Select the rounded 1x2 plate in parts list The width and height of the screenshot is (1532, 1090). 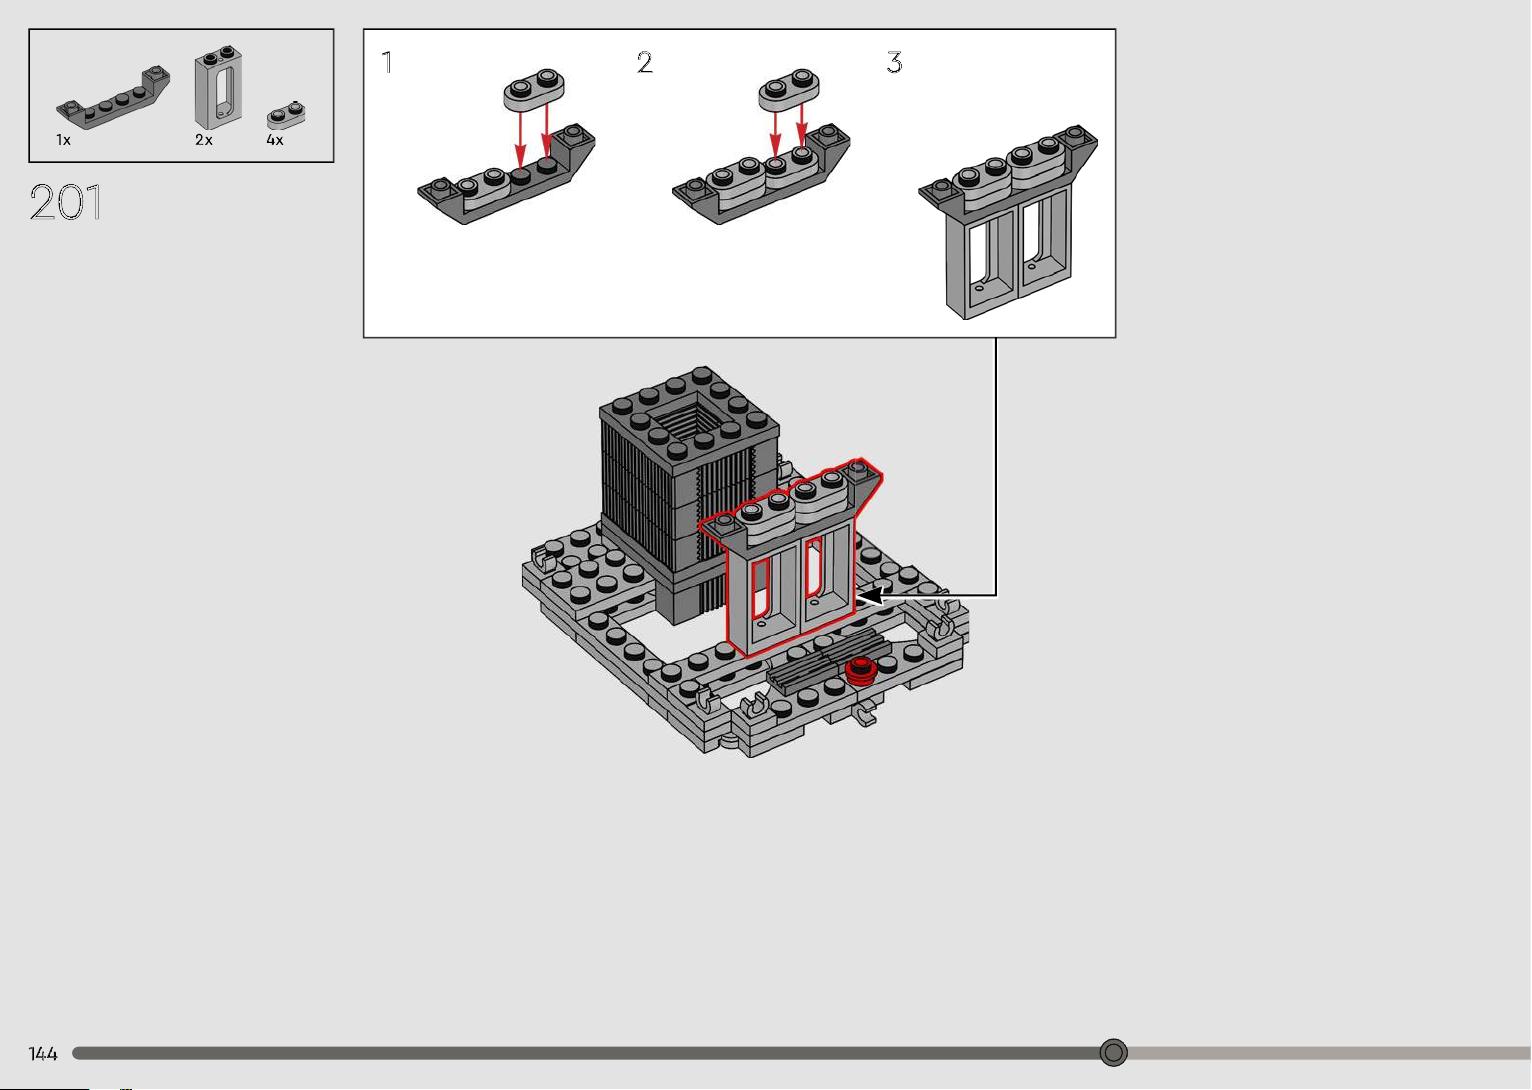click(x=285, y=114)
